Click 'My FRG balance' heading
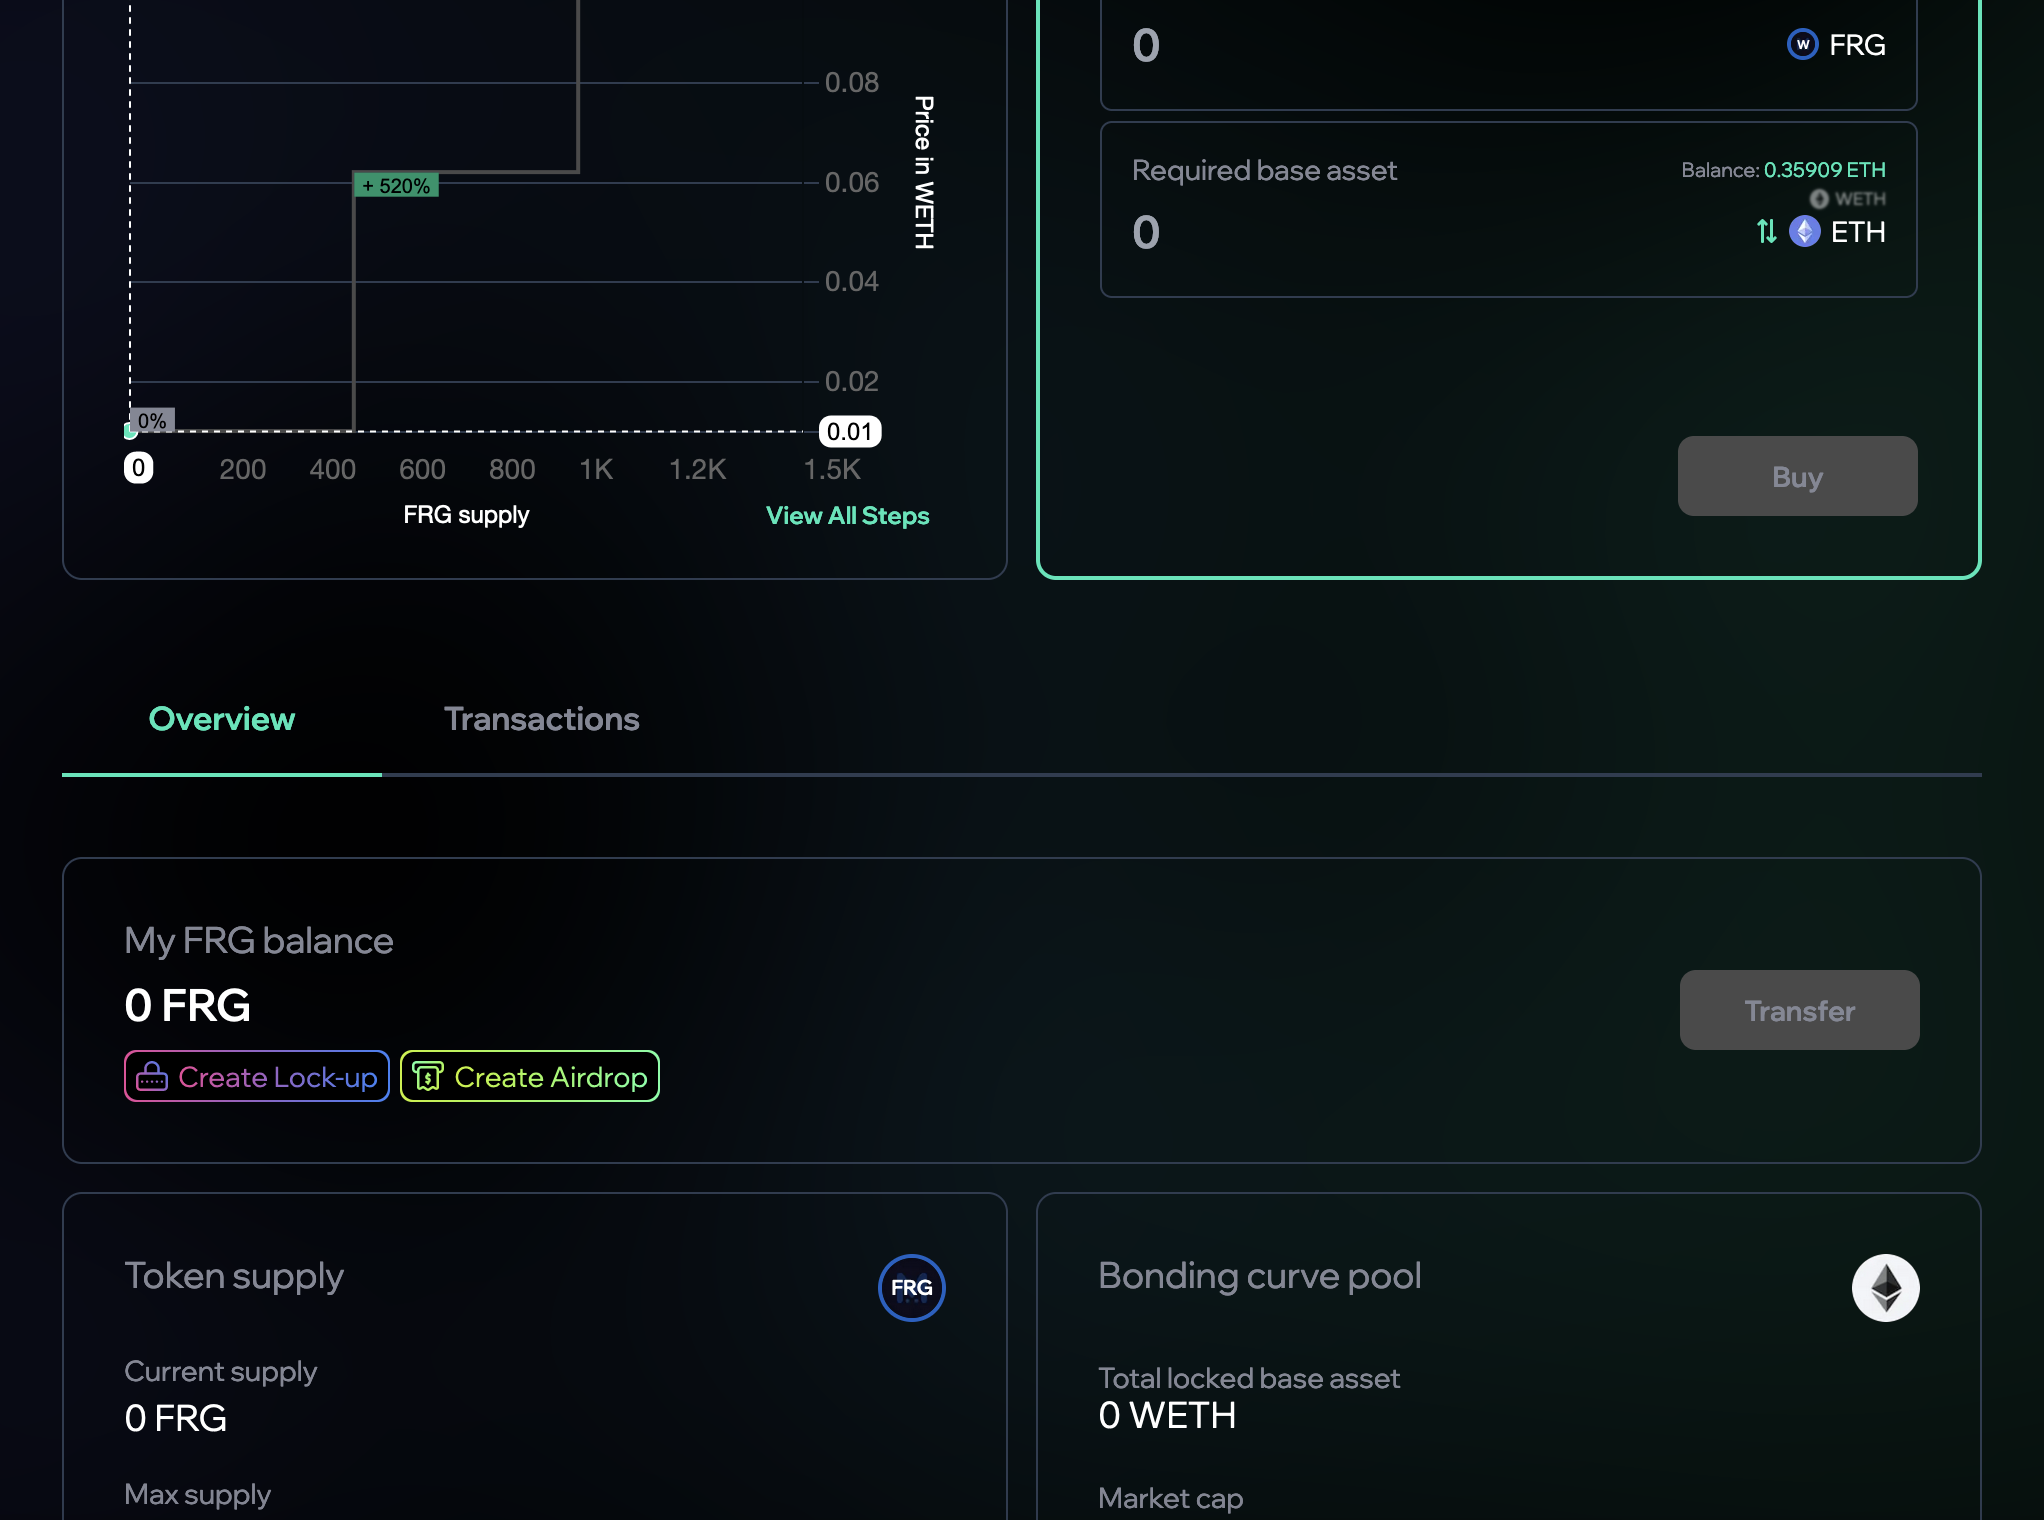 tap(259, 941)
